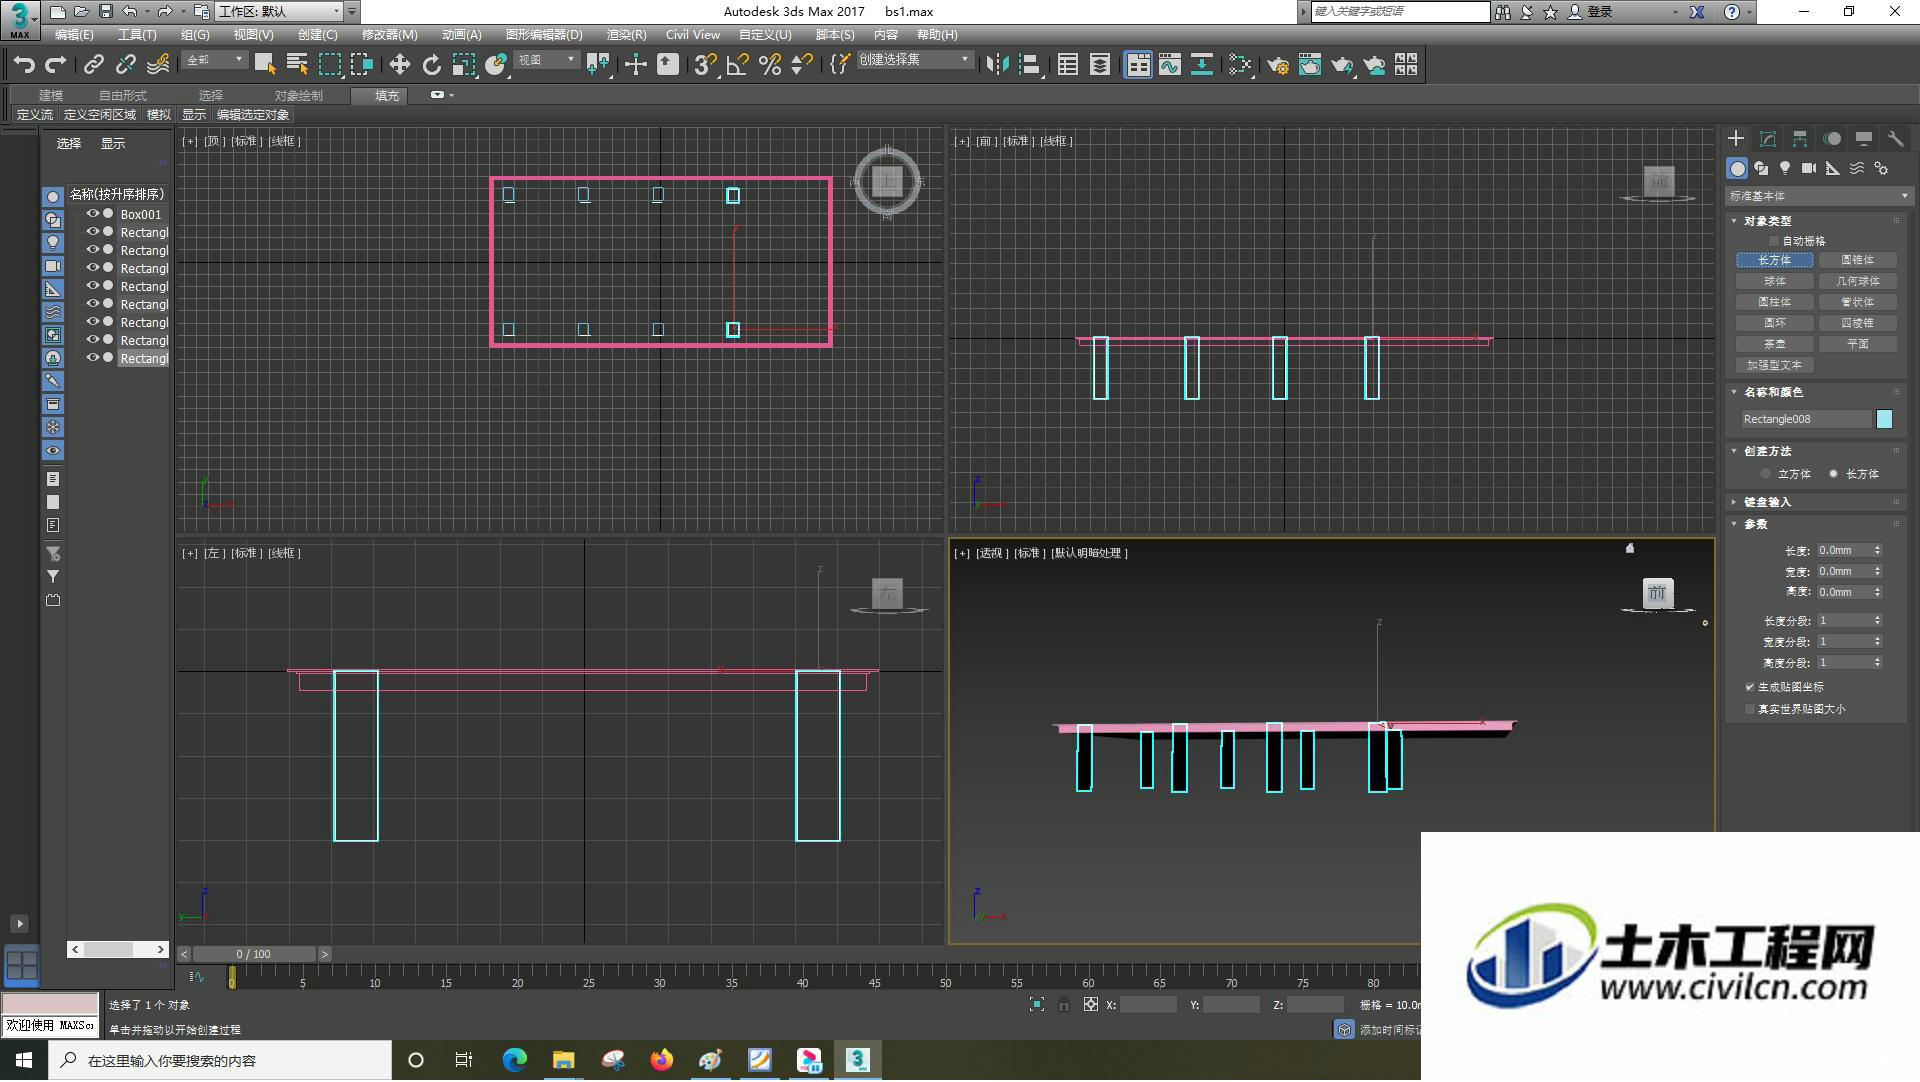
Task: Toggle selection lock icon in status bar
Action: pos(1063,1005)
